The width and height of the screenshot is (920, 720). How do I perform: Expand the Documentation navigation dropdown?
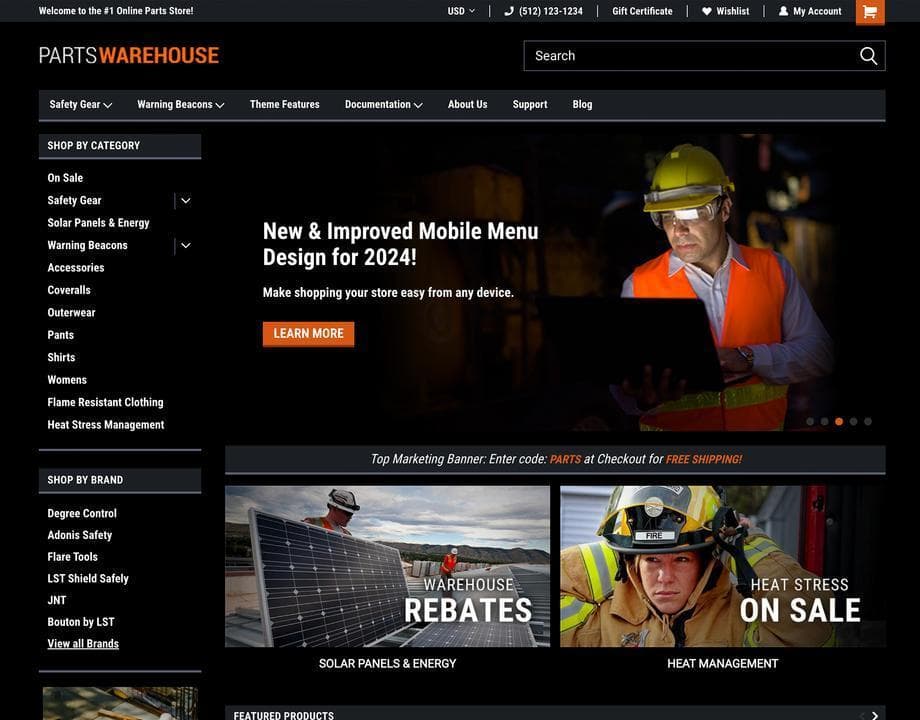click(x=383, y=104)
